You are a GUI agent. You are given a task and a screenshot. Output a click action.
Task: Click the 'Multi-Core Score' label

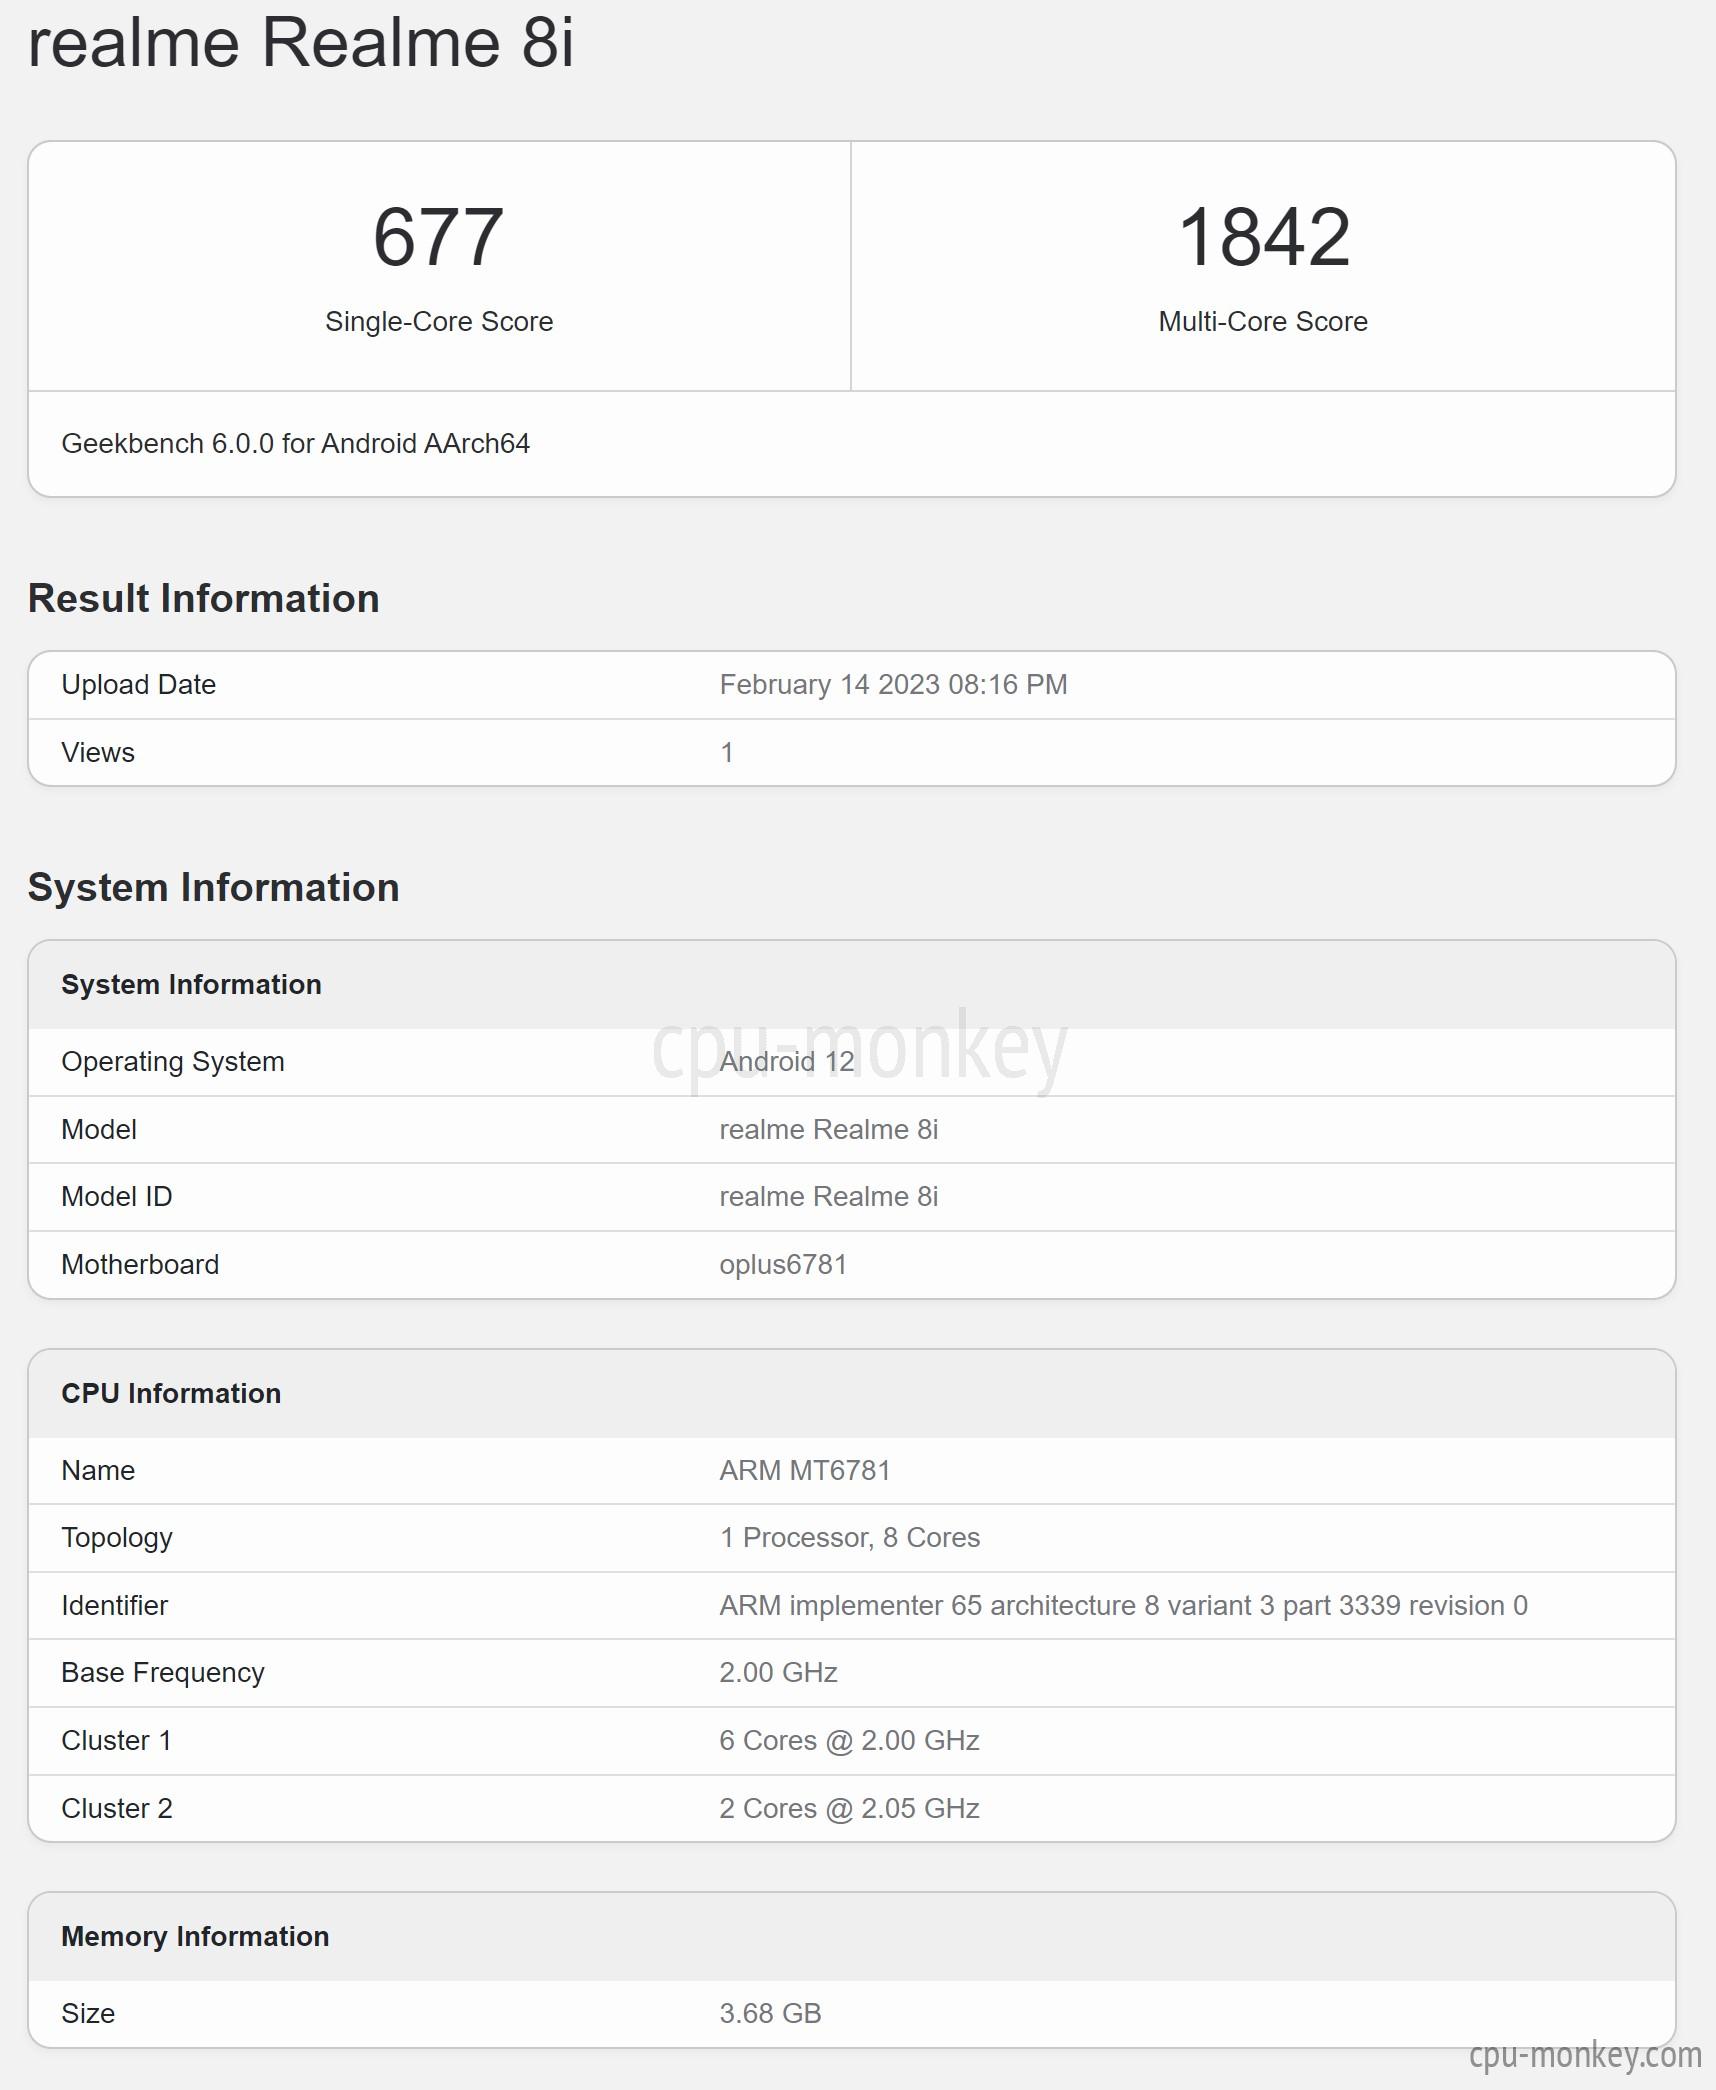[1263, 321]
